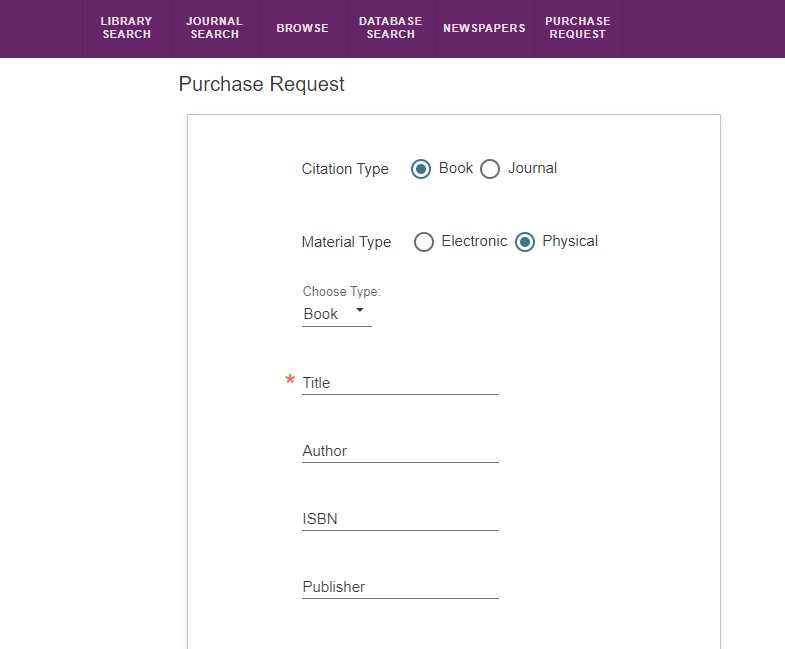The image size is (785, 649).
Task: Click the Citation Type label
Action: [345, 169]
